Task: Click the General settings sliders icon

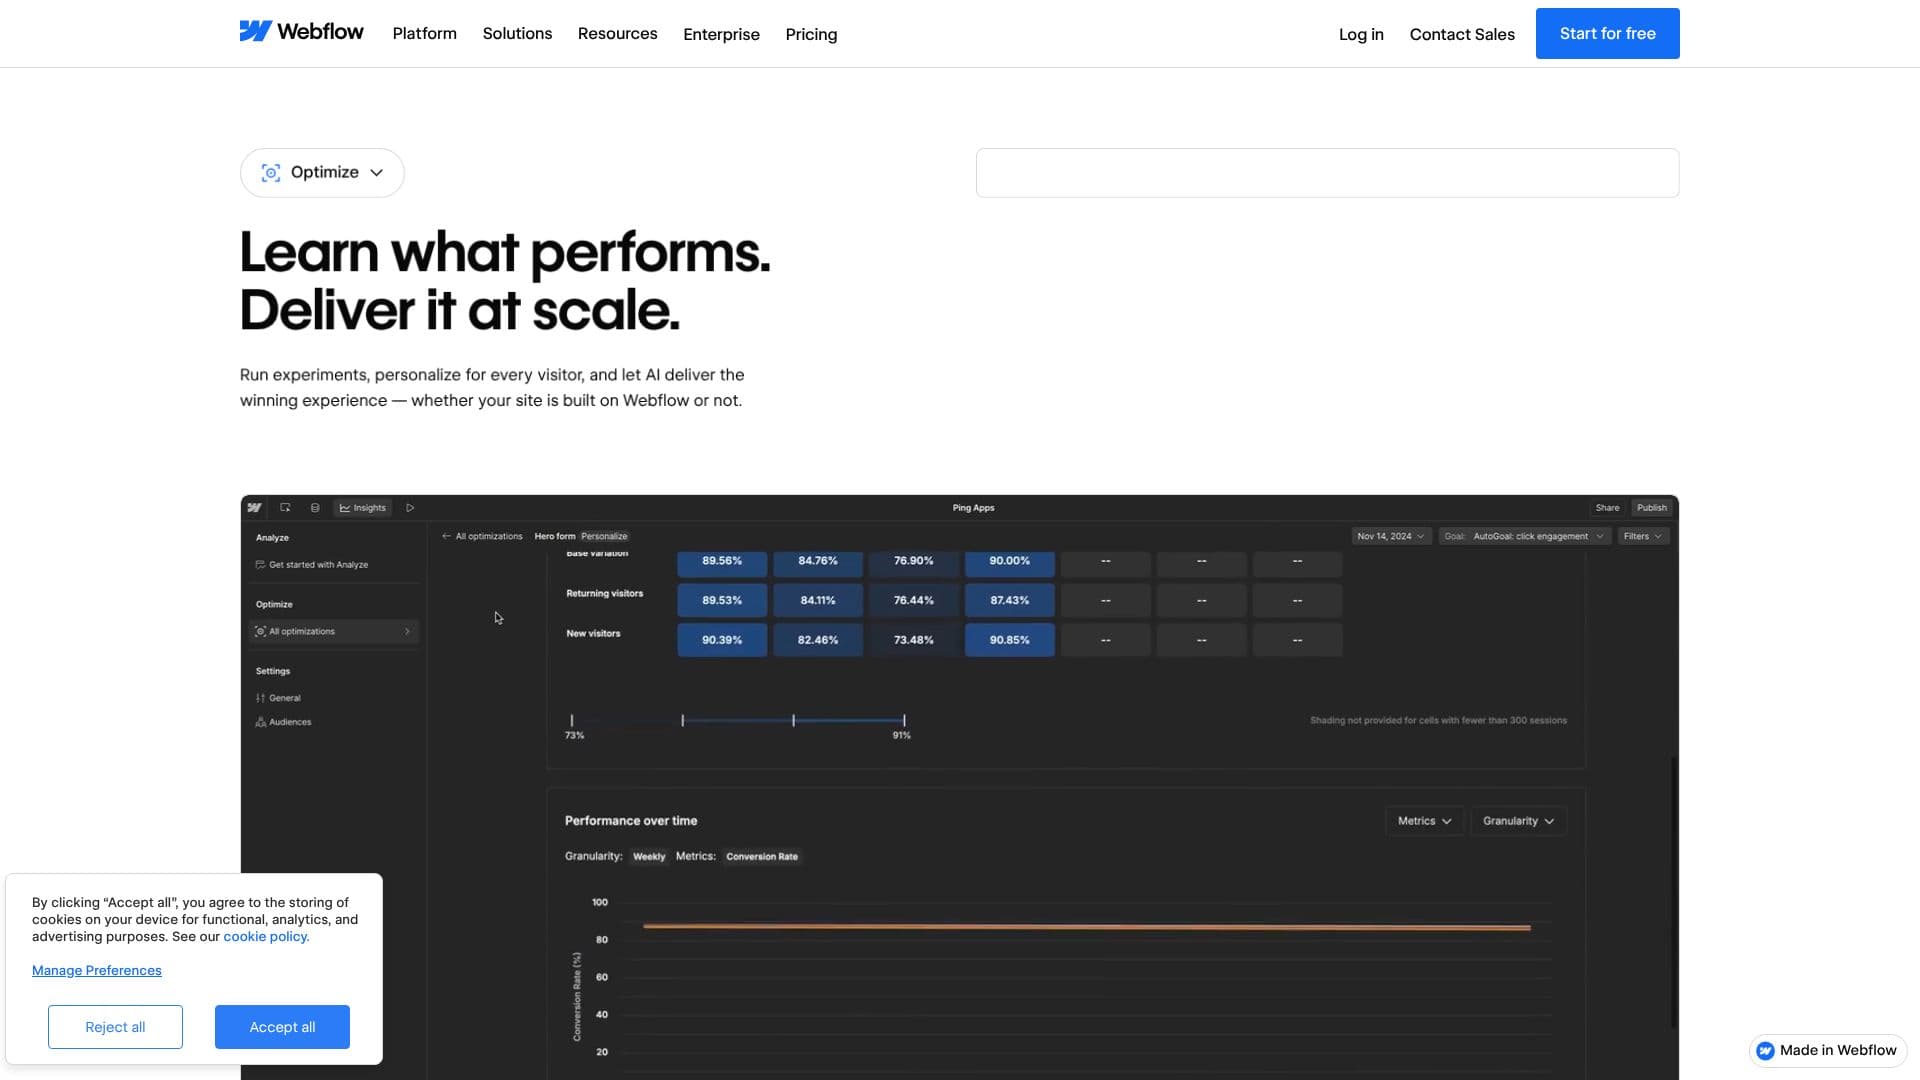Action: point(260,698)
